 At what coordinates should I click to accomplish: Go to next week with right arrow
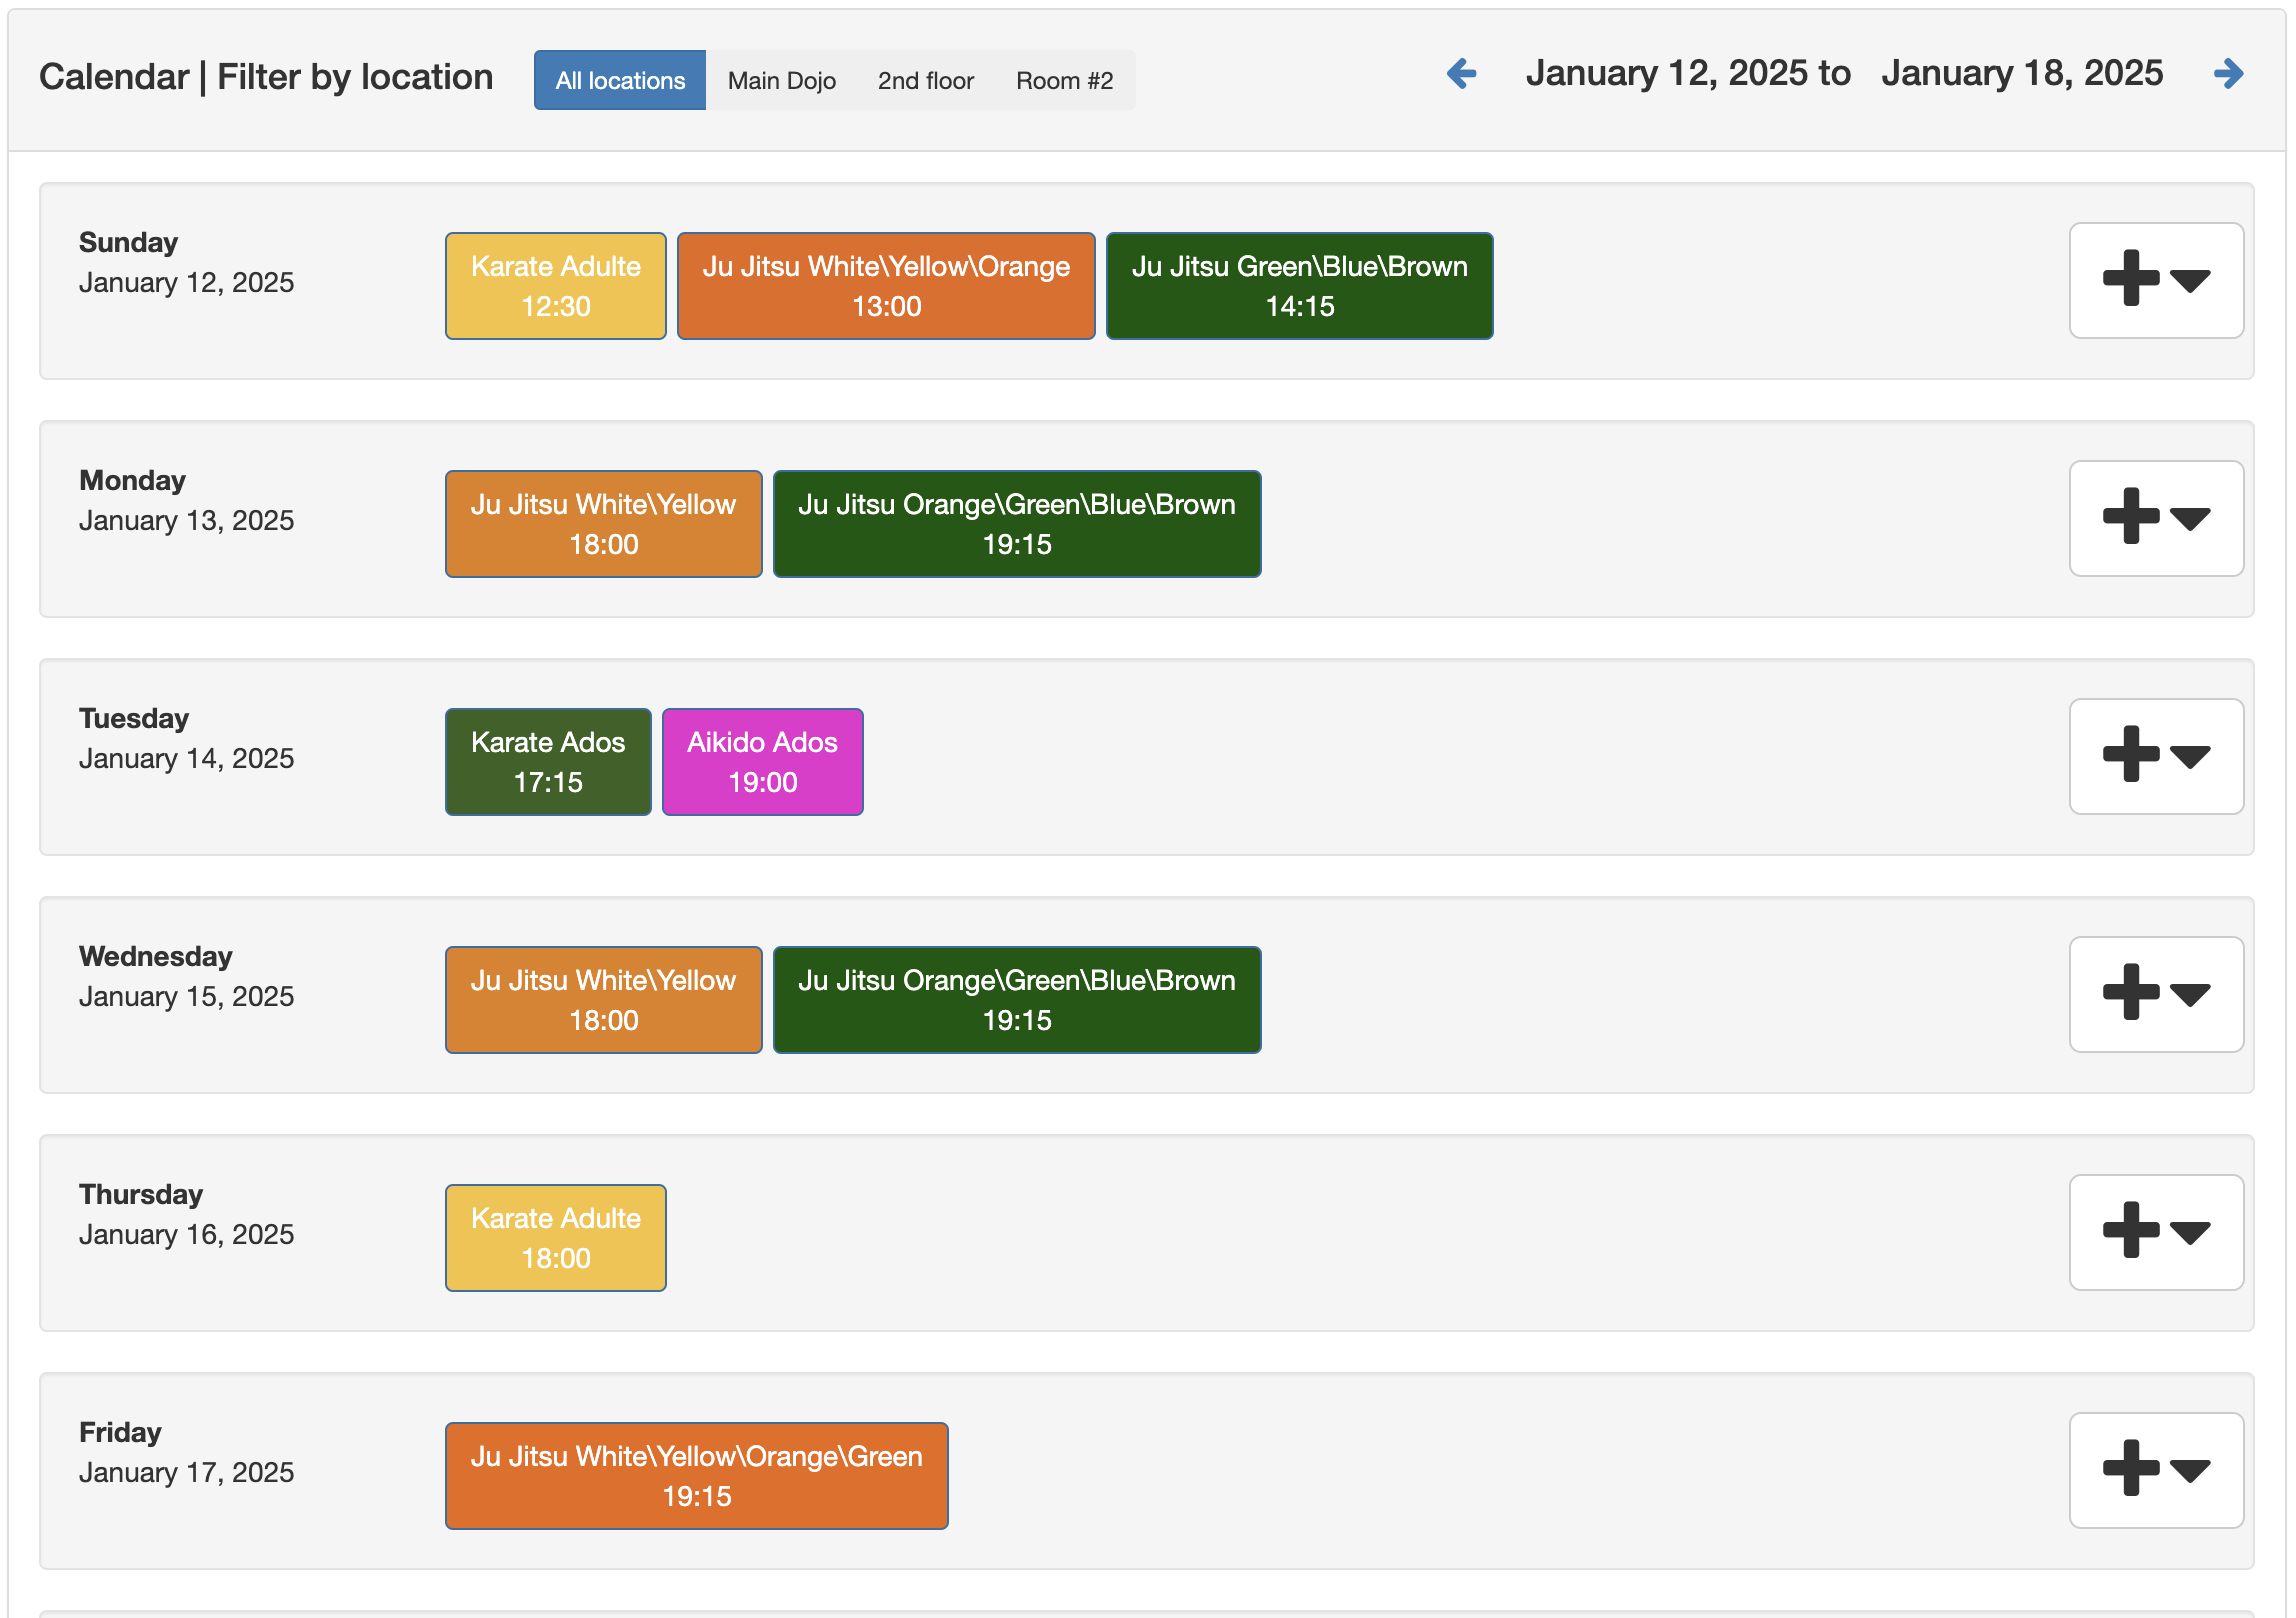pos(2228,74)
